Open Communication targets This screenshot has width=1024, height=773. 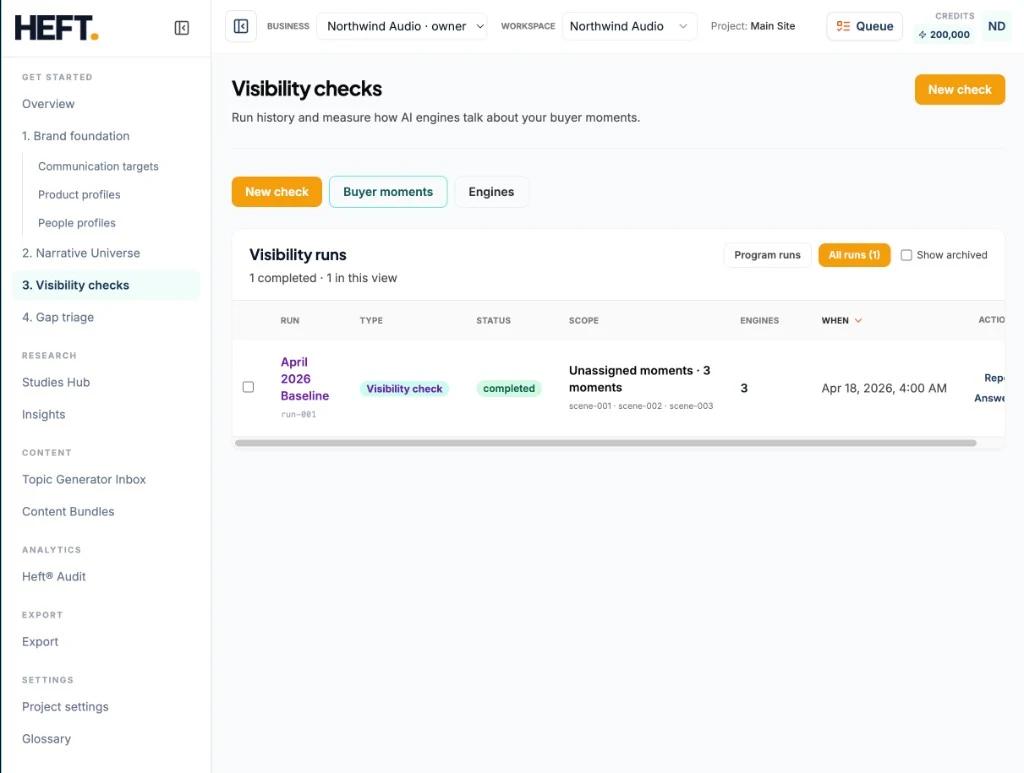point(98,166)
